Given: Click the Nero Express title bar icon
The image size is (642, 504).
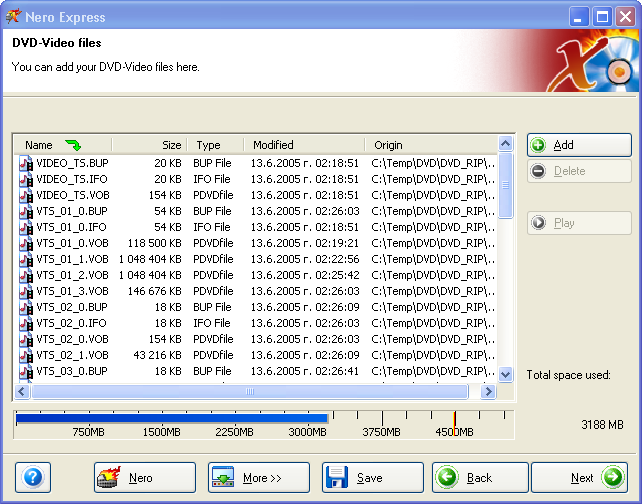Looking at the screenshot, I should 13,16.
